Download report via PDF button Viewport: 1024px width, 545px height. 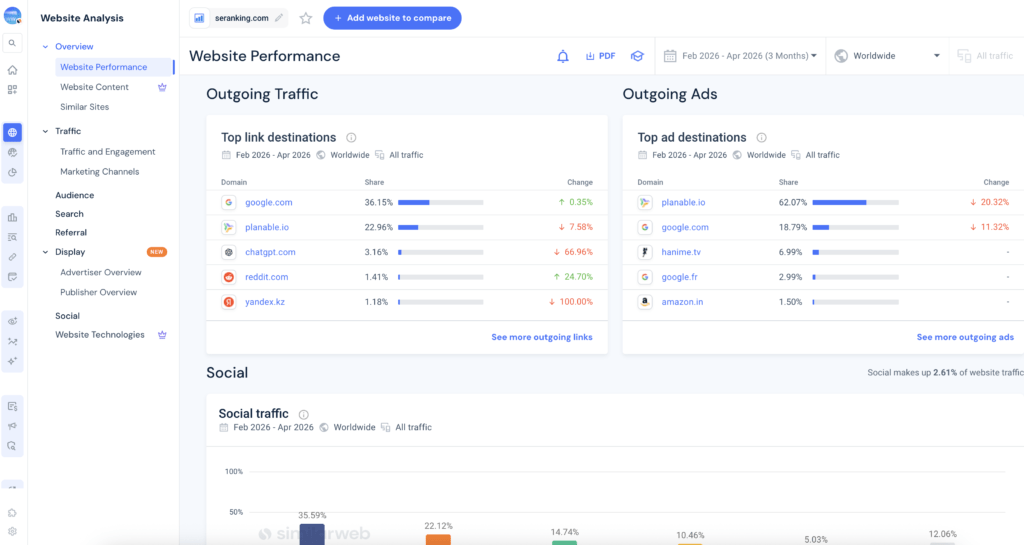pos(601,56)
